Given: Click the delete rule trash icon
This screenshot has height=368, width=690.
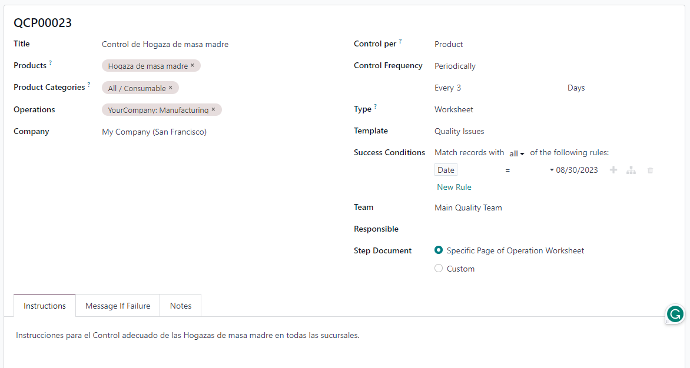Looking at the screenshot, I should coord(650,170).
